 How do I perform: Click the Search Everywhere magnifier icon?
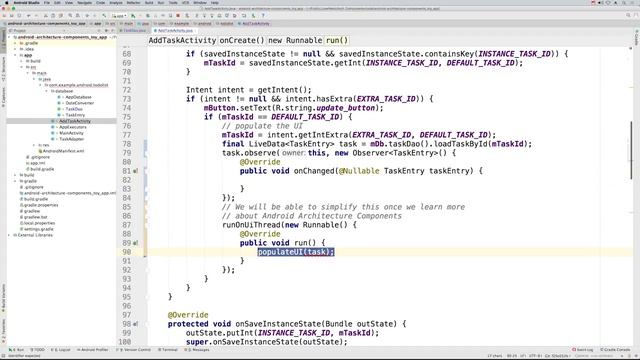(x=628, y=16)
